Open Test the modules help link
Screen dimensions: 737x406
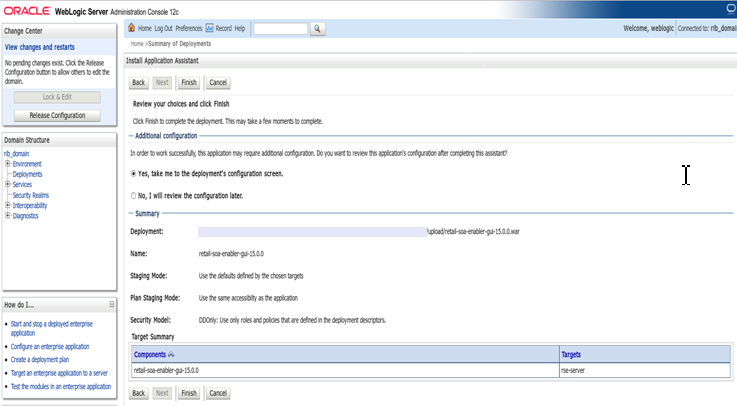point(61,387)
